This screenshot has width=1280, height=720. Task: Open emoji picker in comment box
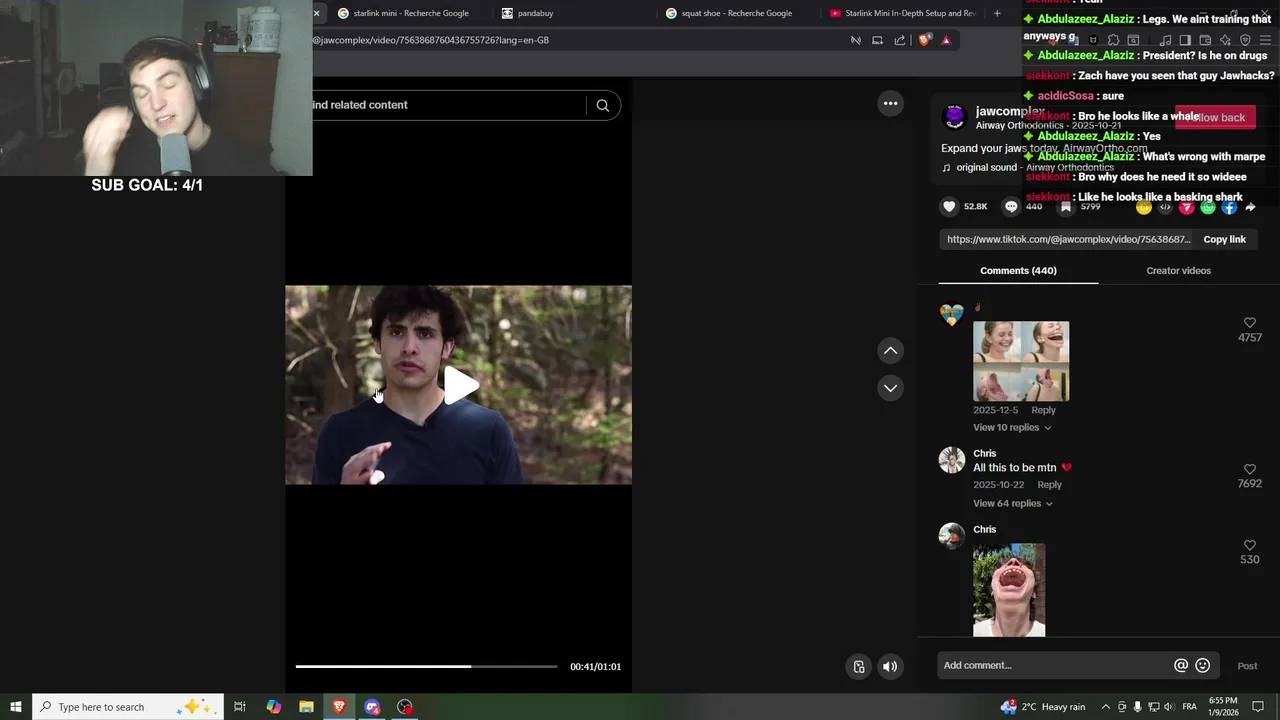(x=1203, y=665)
